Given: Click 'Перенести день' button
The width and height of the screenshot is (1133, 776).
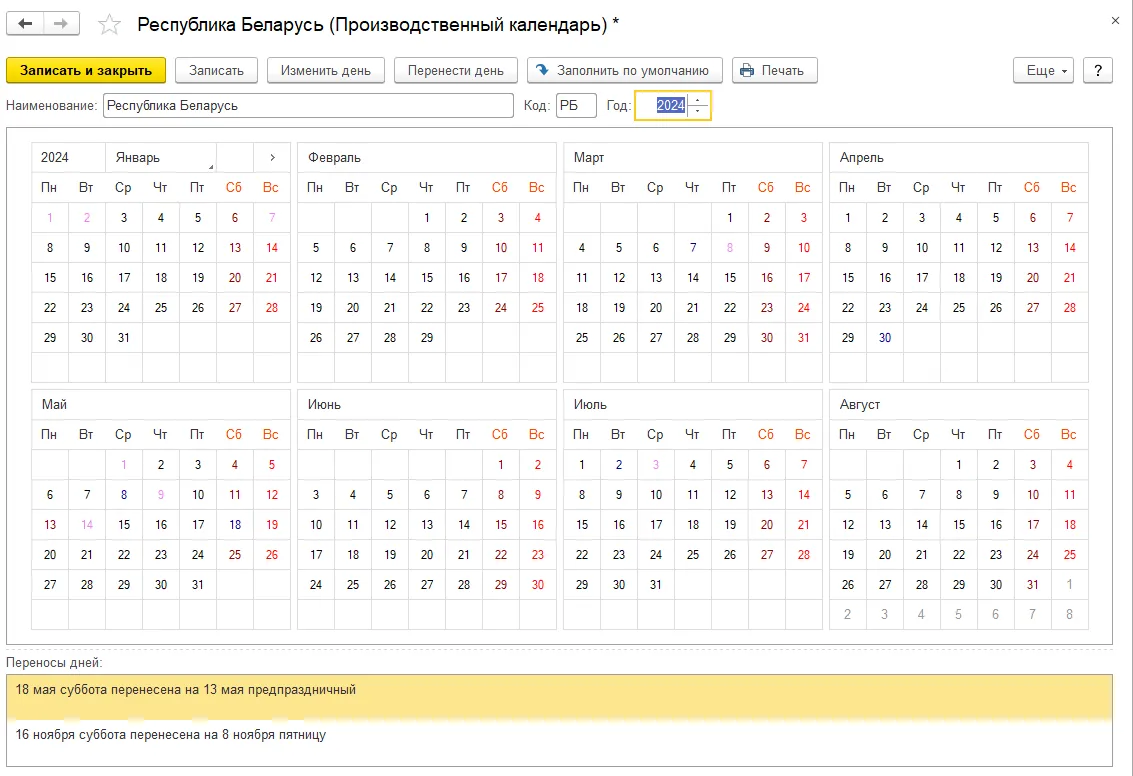Looking at the screenshot, I should [x=455, y=70].
